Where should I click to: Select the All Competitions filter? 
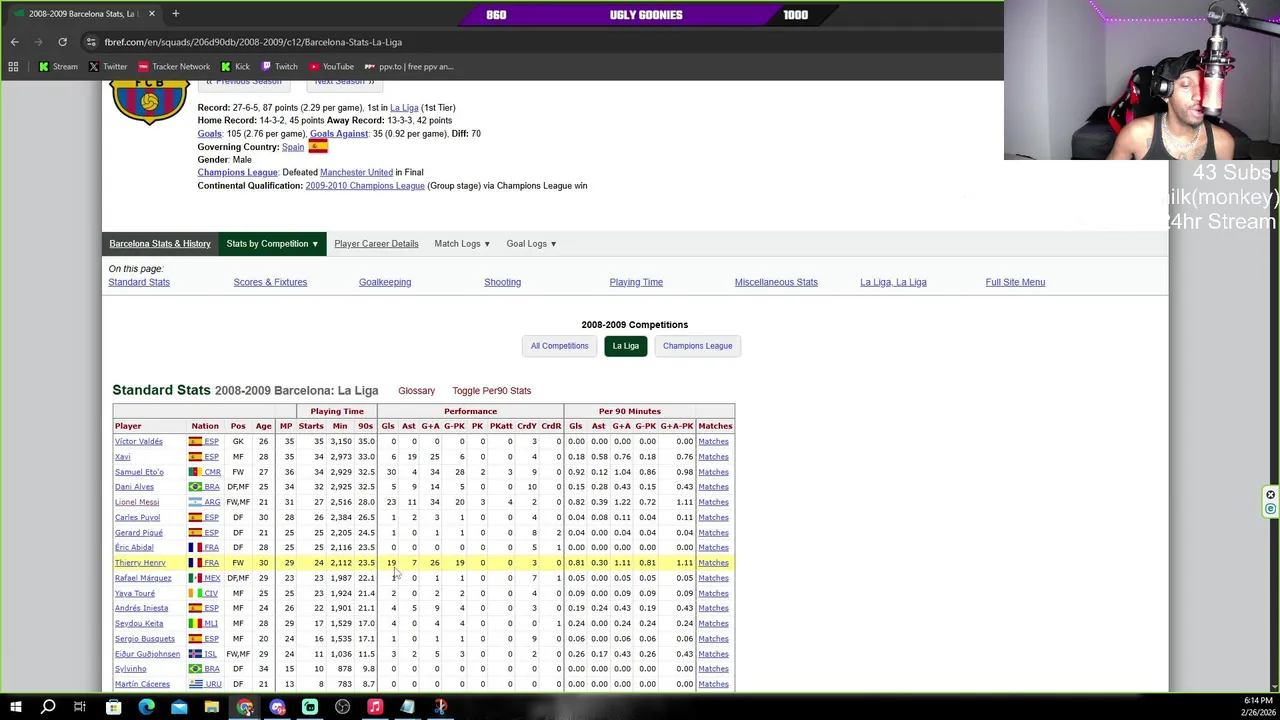pos(559,346)
